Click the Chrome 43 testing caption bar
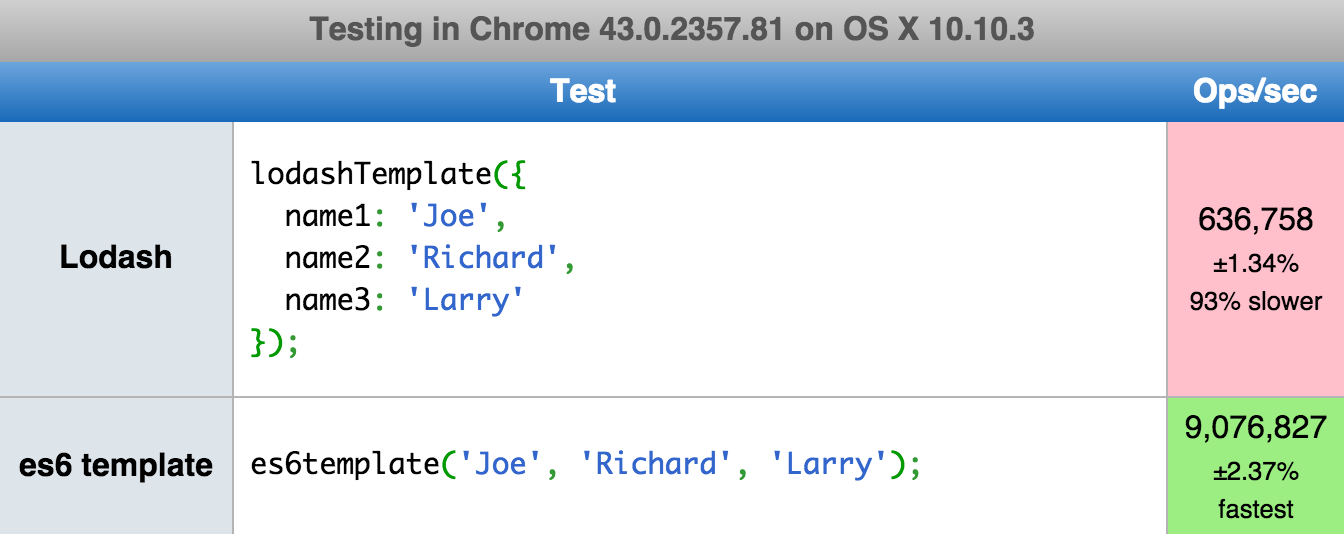The height and width of the screenshot is (536, 1344). [x=671, y=29]
